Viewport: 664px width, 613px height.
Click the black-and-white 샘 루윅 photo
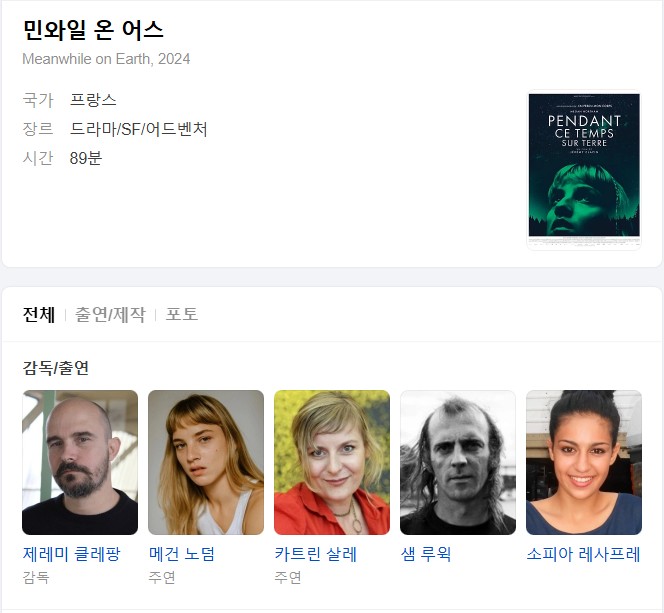pyautogui.click(x=458, y=462)
